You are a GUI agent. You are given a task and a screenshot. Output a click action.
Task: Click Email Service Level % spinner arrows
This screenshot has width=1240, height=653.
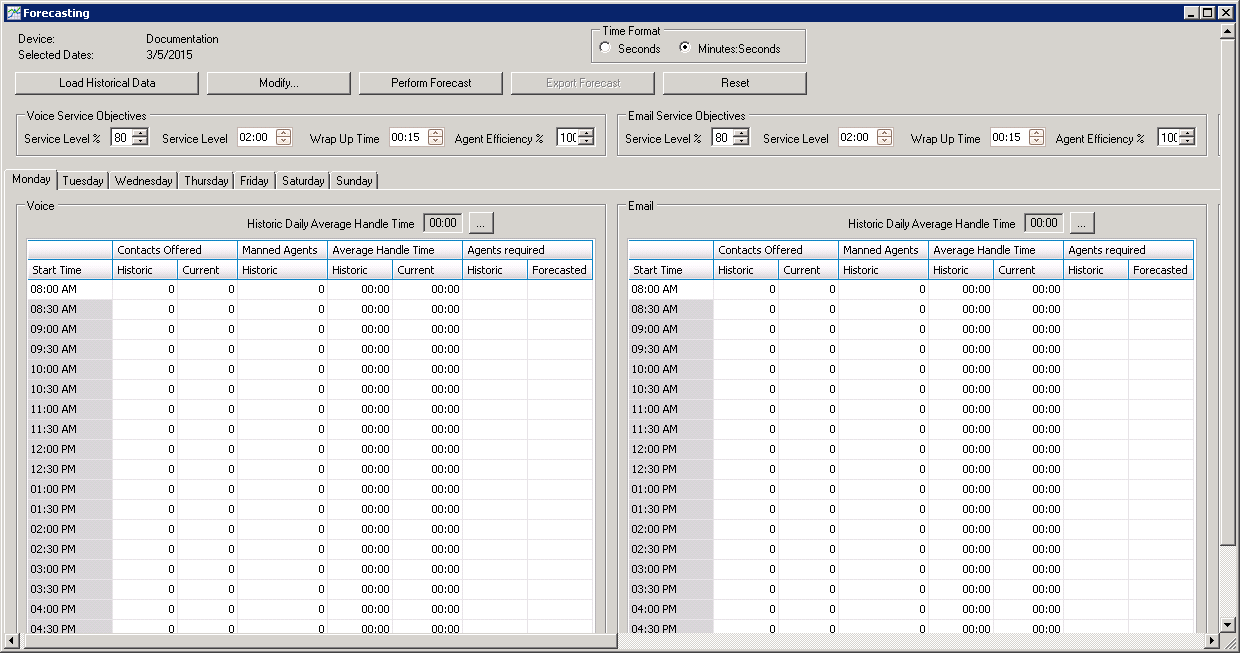740,138
